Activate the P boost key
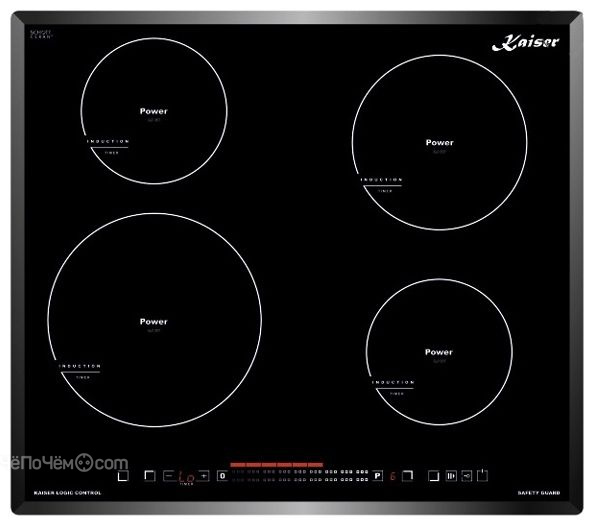Screen dimensions: 594x526 pos(378,476)
